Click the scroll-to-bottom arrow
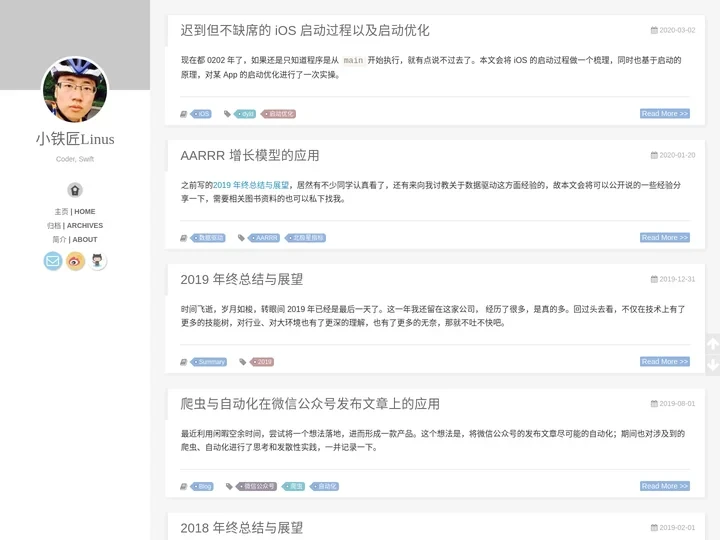The width and height of the screenshot is (720, 540). pos(713,365)
